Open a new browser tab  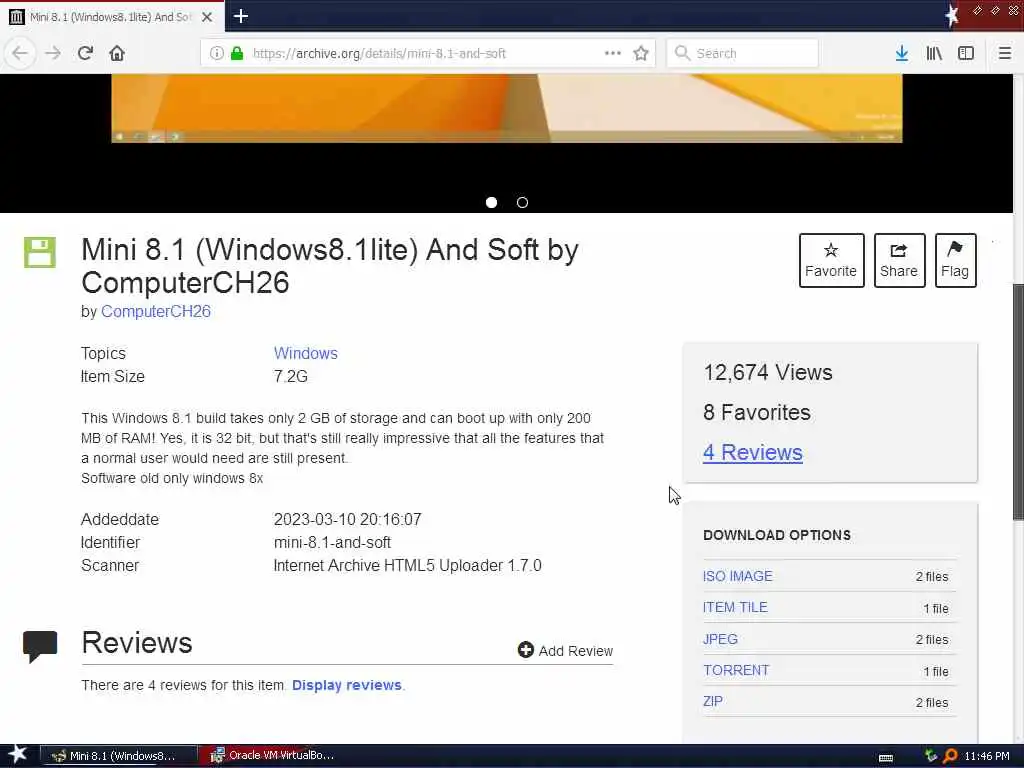241,16
